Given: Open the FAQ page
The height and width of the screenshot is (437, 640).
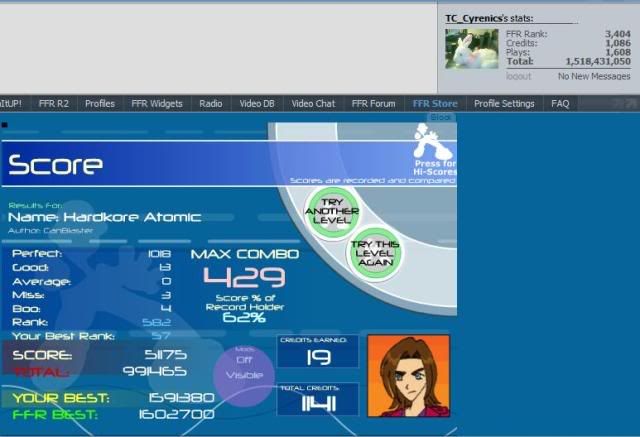Looking at the screenshot, I should pyautogui.click(x=560, y=103).
